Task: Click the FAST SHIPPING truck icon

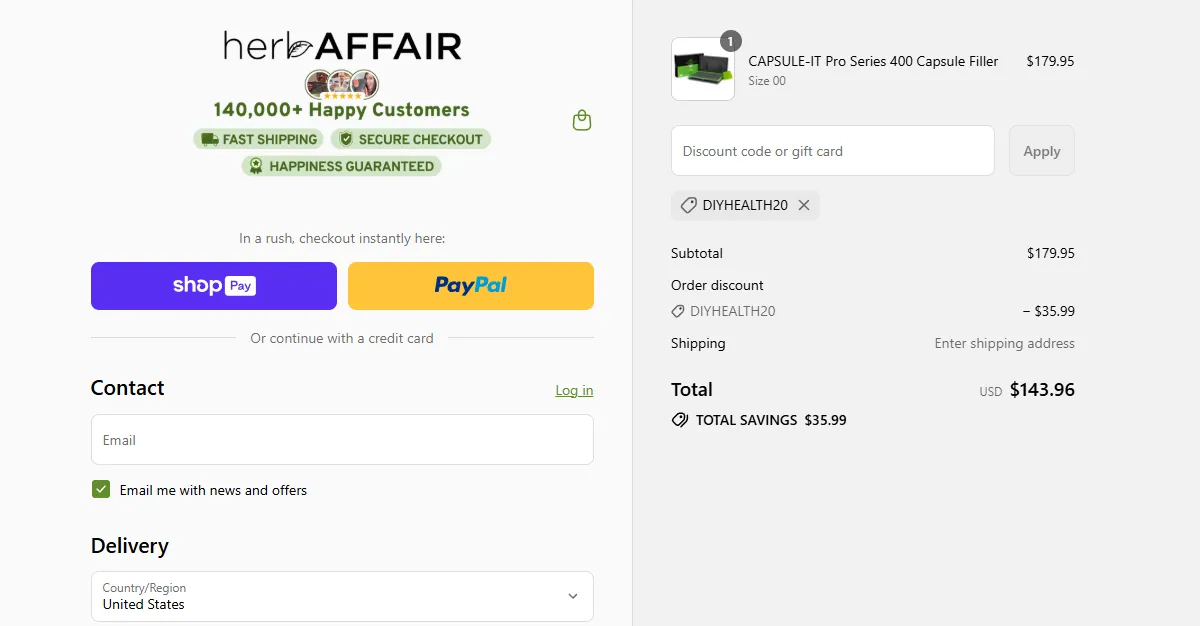Action: click(211, 139)
